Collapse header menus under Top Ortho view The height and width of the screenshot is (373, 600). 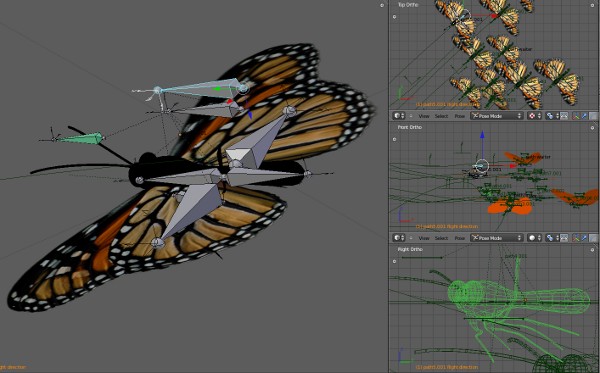(x=411, y=116)
